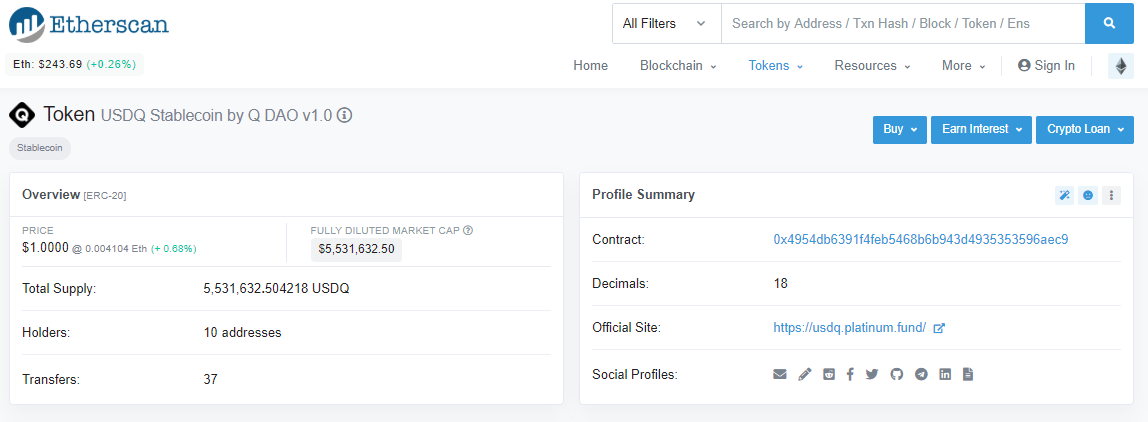Focus the search by address input field
The height and width of the screenshot is (422, 1148).
903,23
